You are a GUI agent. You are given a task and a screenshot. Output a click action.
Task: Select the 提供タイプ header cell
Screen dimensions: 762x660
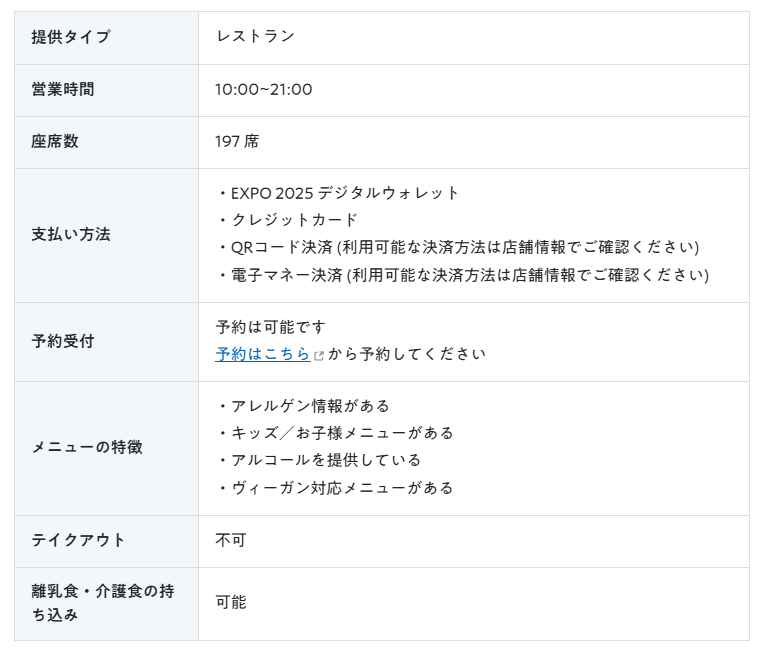[x=106, y=38]
